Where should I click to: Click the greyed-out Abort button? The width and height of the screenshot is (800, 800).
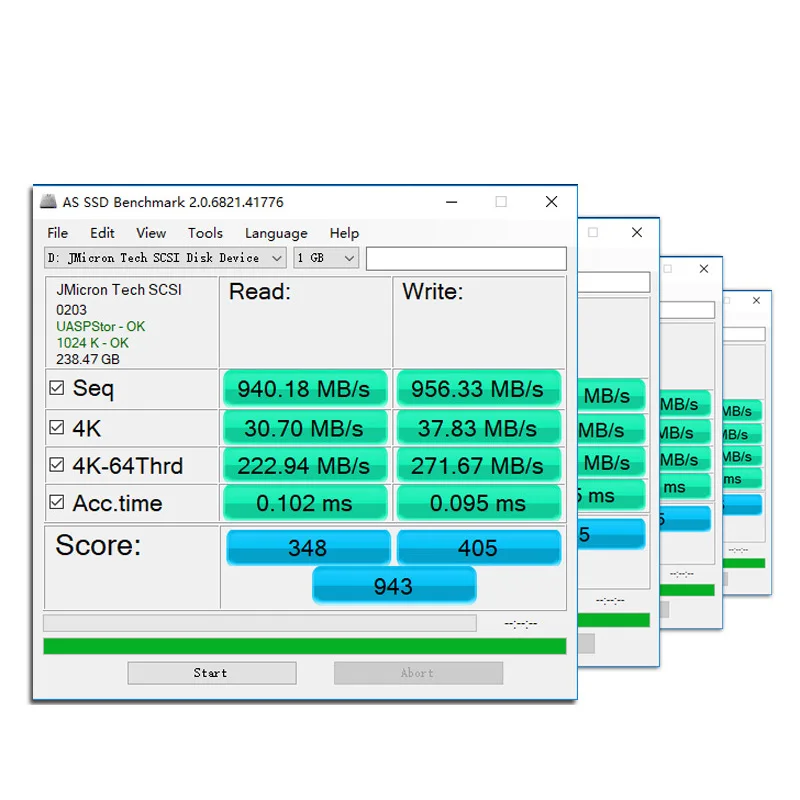(x=418, y=673)
